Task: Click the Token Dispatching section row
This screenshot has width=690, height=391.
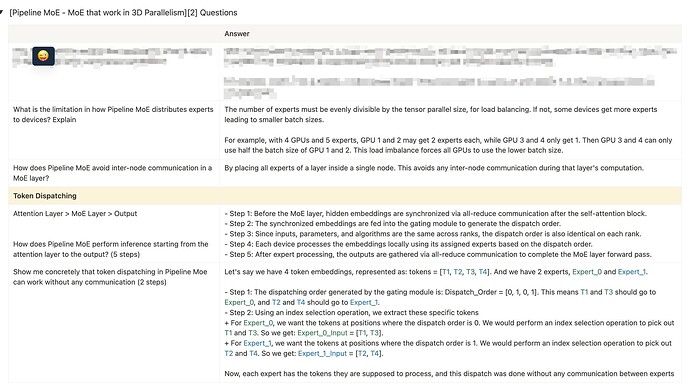Action: pyautogui.click(x=345, y=196)
